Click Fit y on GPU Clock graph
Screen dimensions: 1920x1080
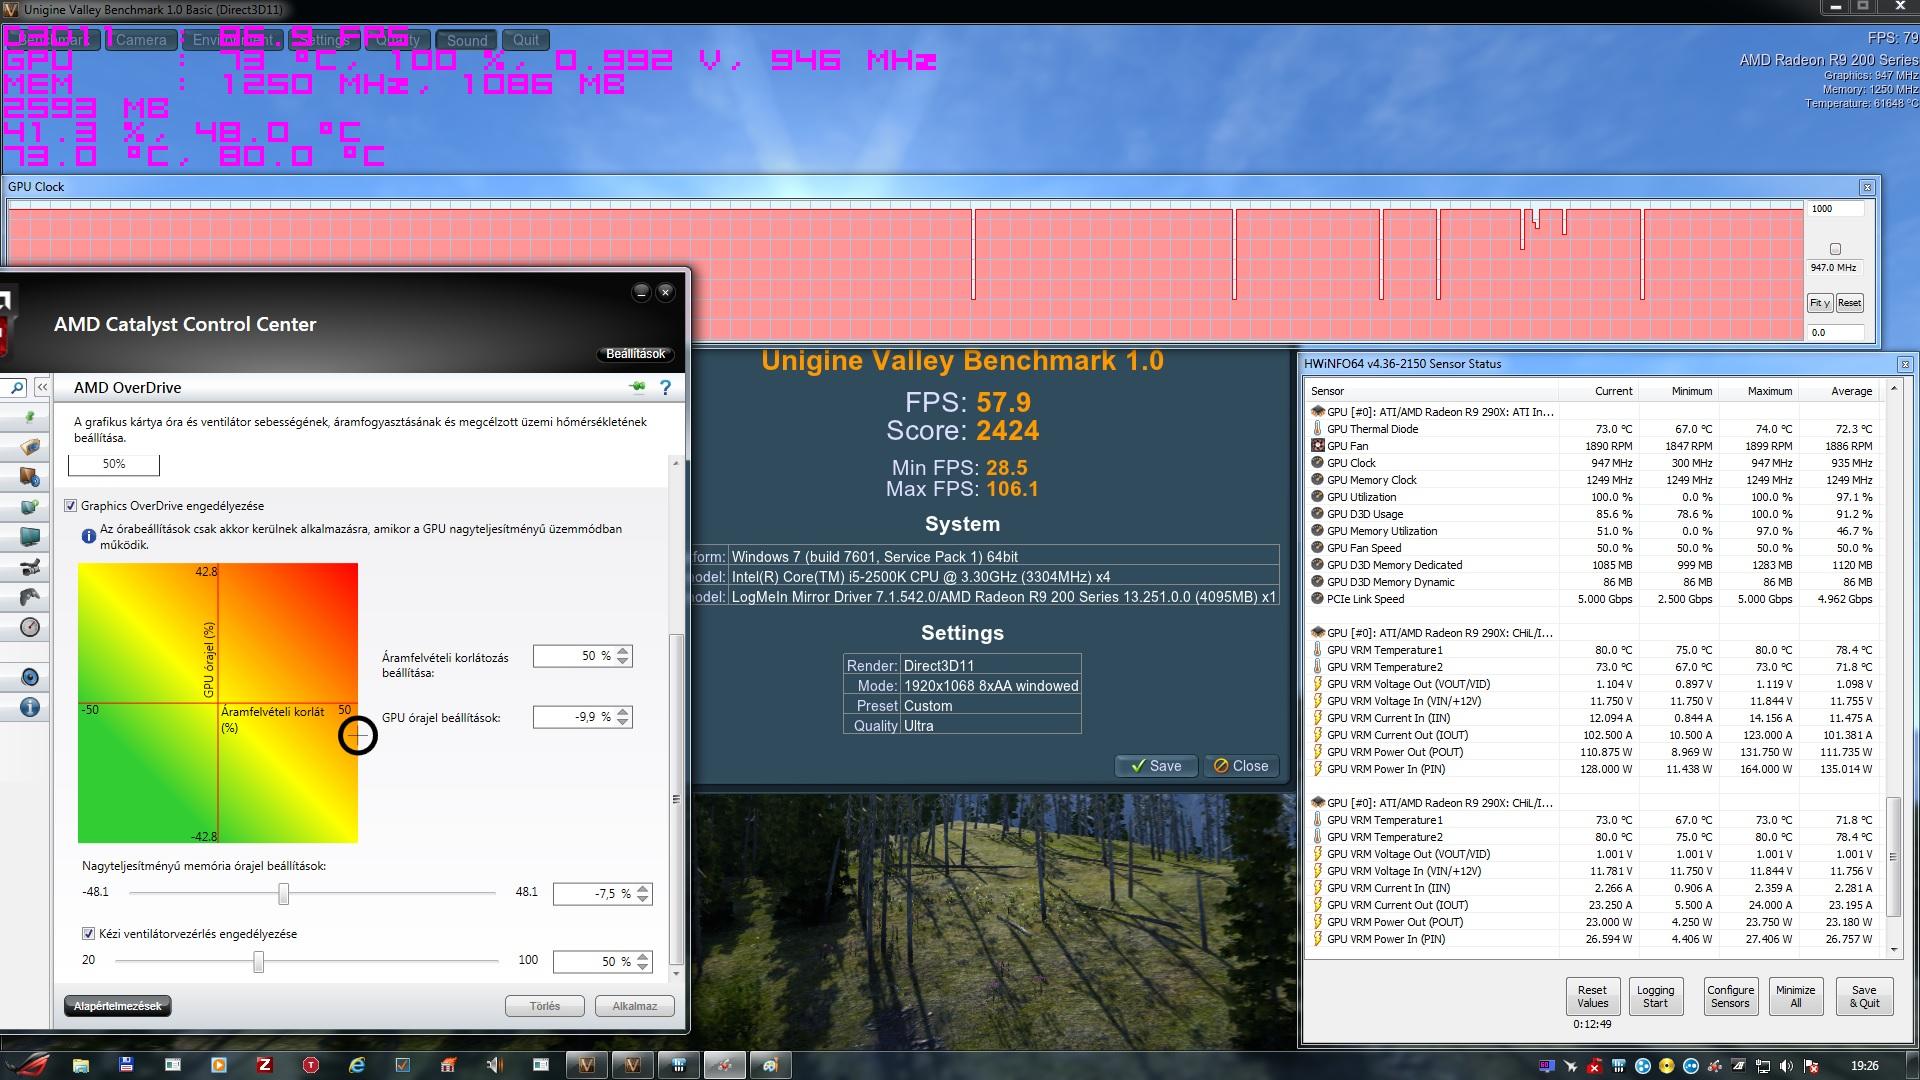click(1819, 303)
